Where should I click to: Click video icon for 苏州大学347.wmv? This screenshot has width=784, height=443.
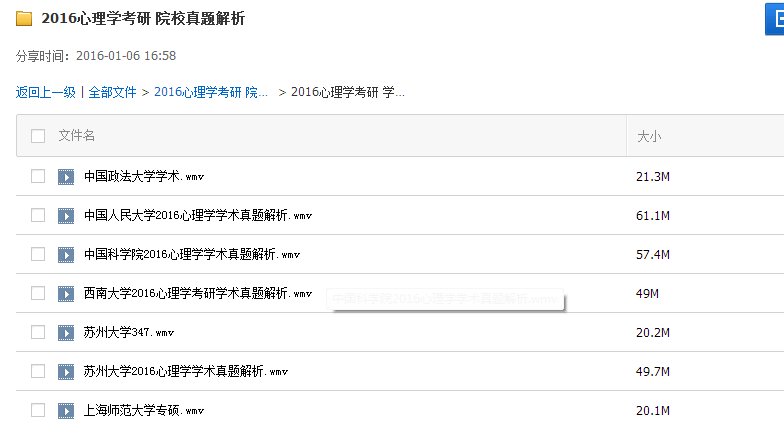66,332
